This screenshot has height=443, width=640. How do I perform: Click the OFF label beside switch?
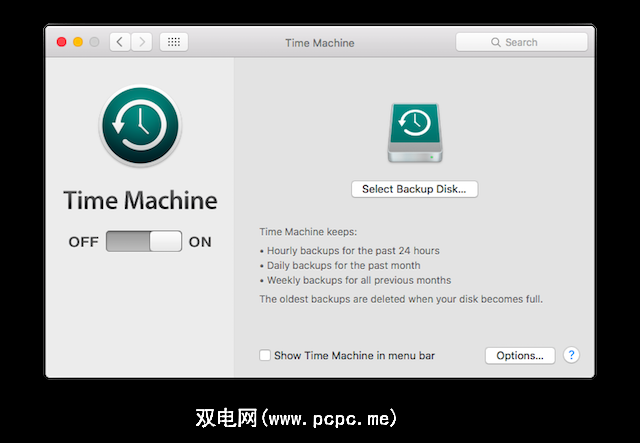(x=84, y=242)
